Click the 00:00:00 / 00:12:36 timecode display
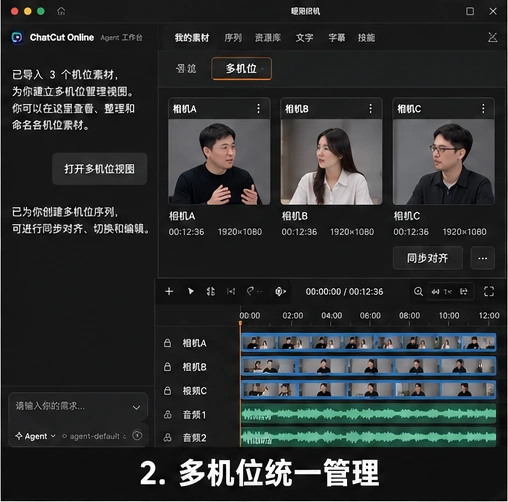 click(x=344, y=292)
